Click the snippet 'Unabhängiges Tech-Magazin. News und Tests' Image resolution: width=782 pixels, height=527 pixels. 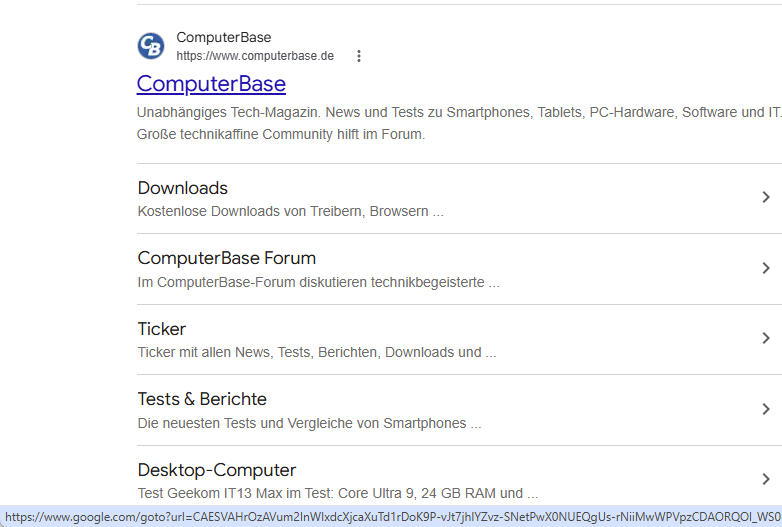point(280,112)
